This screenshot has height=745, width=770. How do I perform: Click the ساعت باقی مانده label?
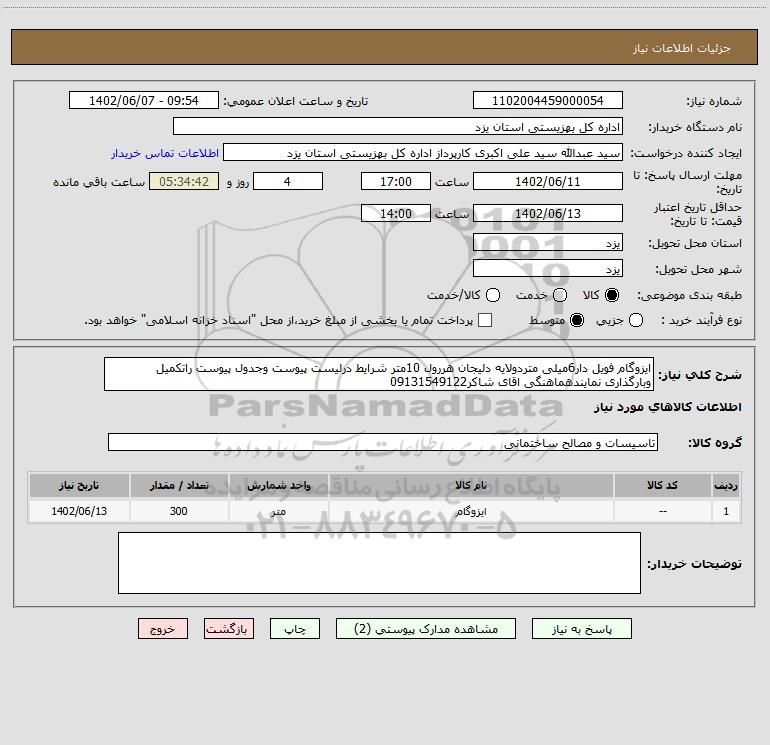[99, 182]
